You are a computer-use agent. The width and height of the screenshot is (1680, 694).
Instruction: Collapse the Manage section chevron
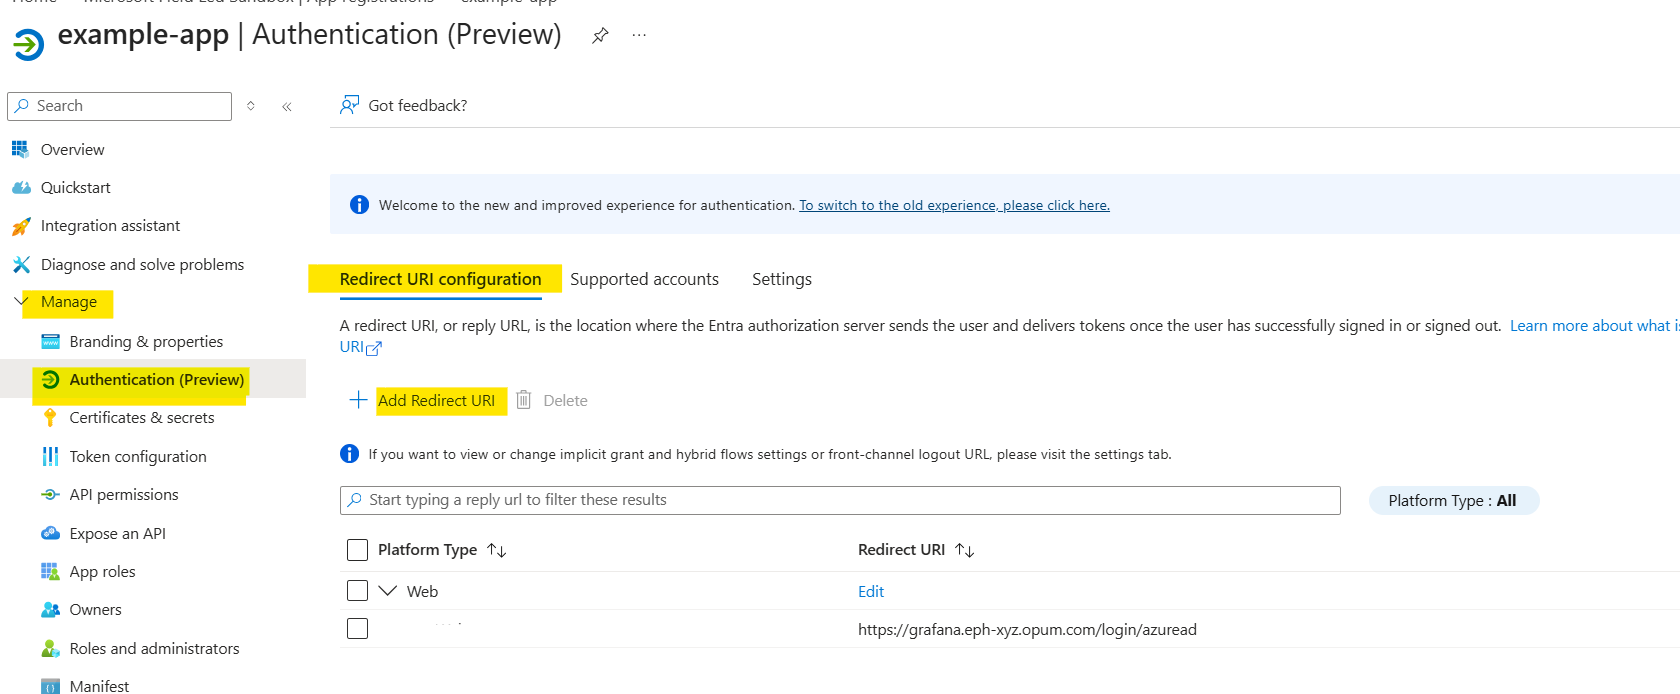pos(21,300)
